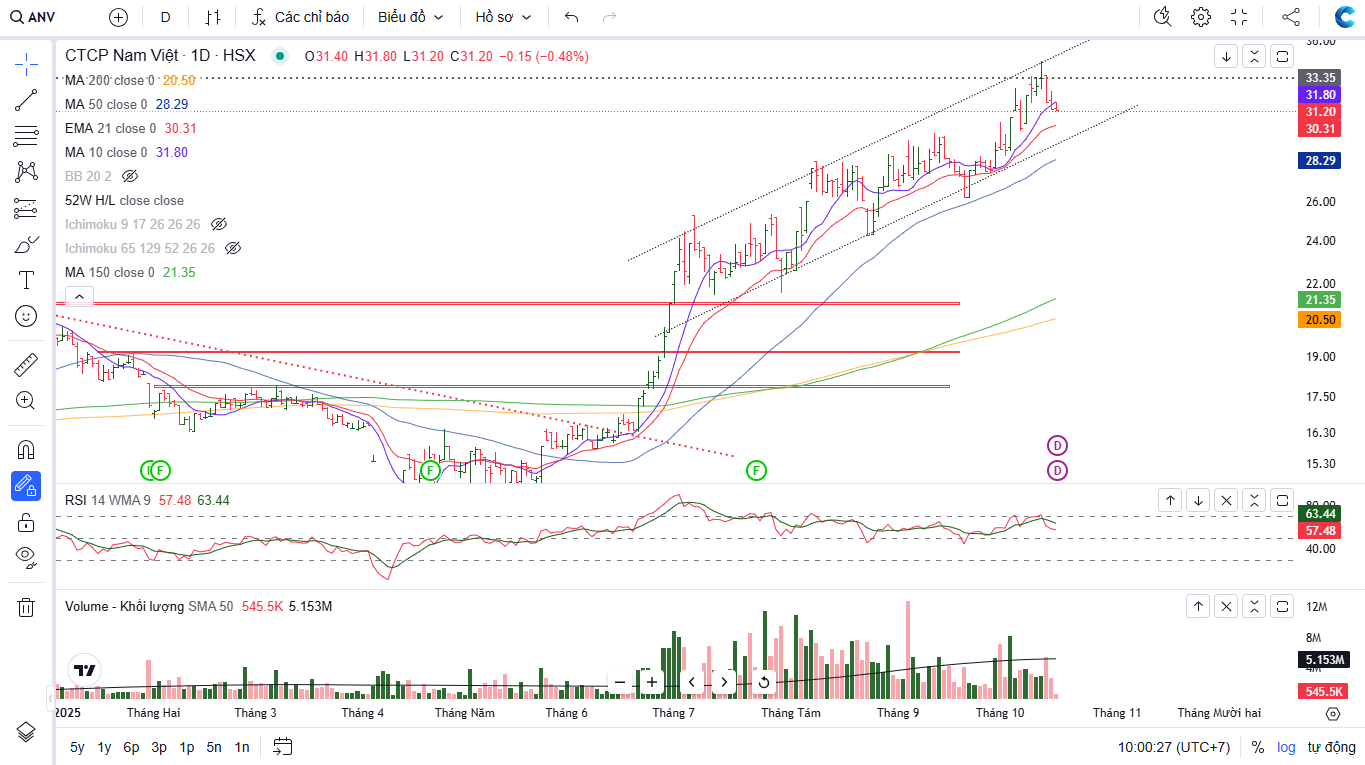Open the ruler measure tool
Image resolution: width=1365 pixels, height=765 pixels.
coord(26,365)
